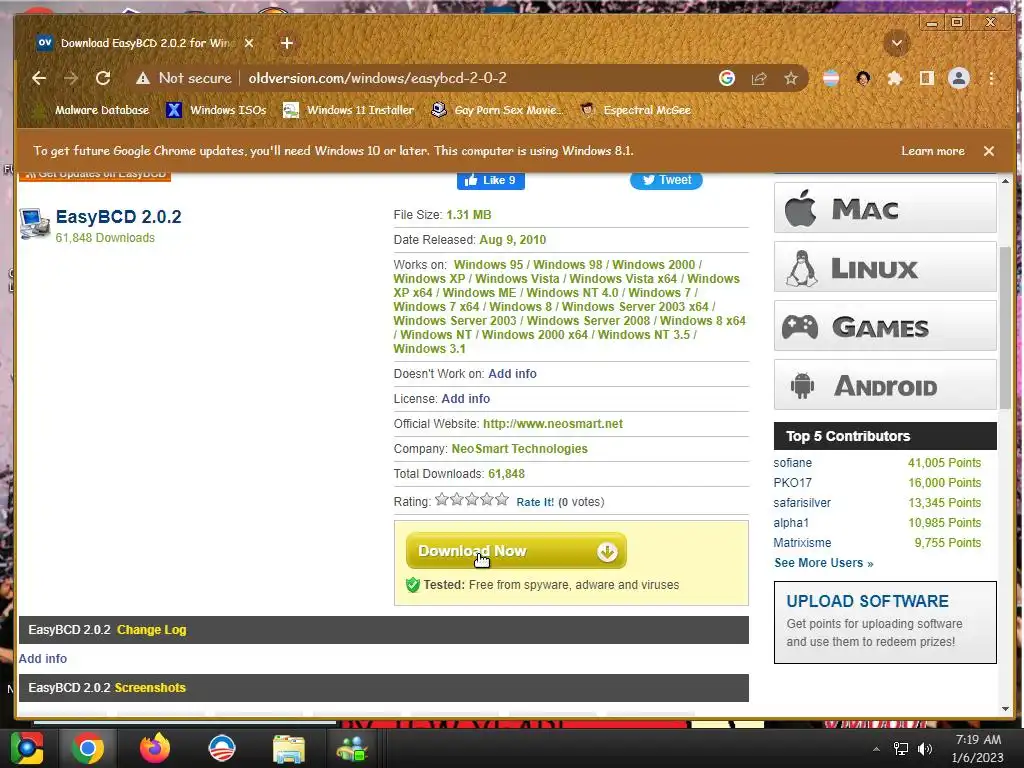This screenshot has height=768, width=1024.
Task: Click Learn more in update bar
Action: [x=933, y=151]
